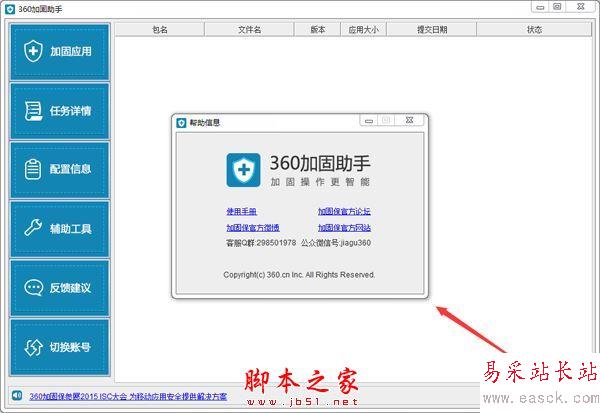
Task: Click the main window title bar app icon
Action: pos(10,9)
